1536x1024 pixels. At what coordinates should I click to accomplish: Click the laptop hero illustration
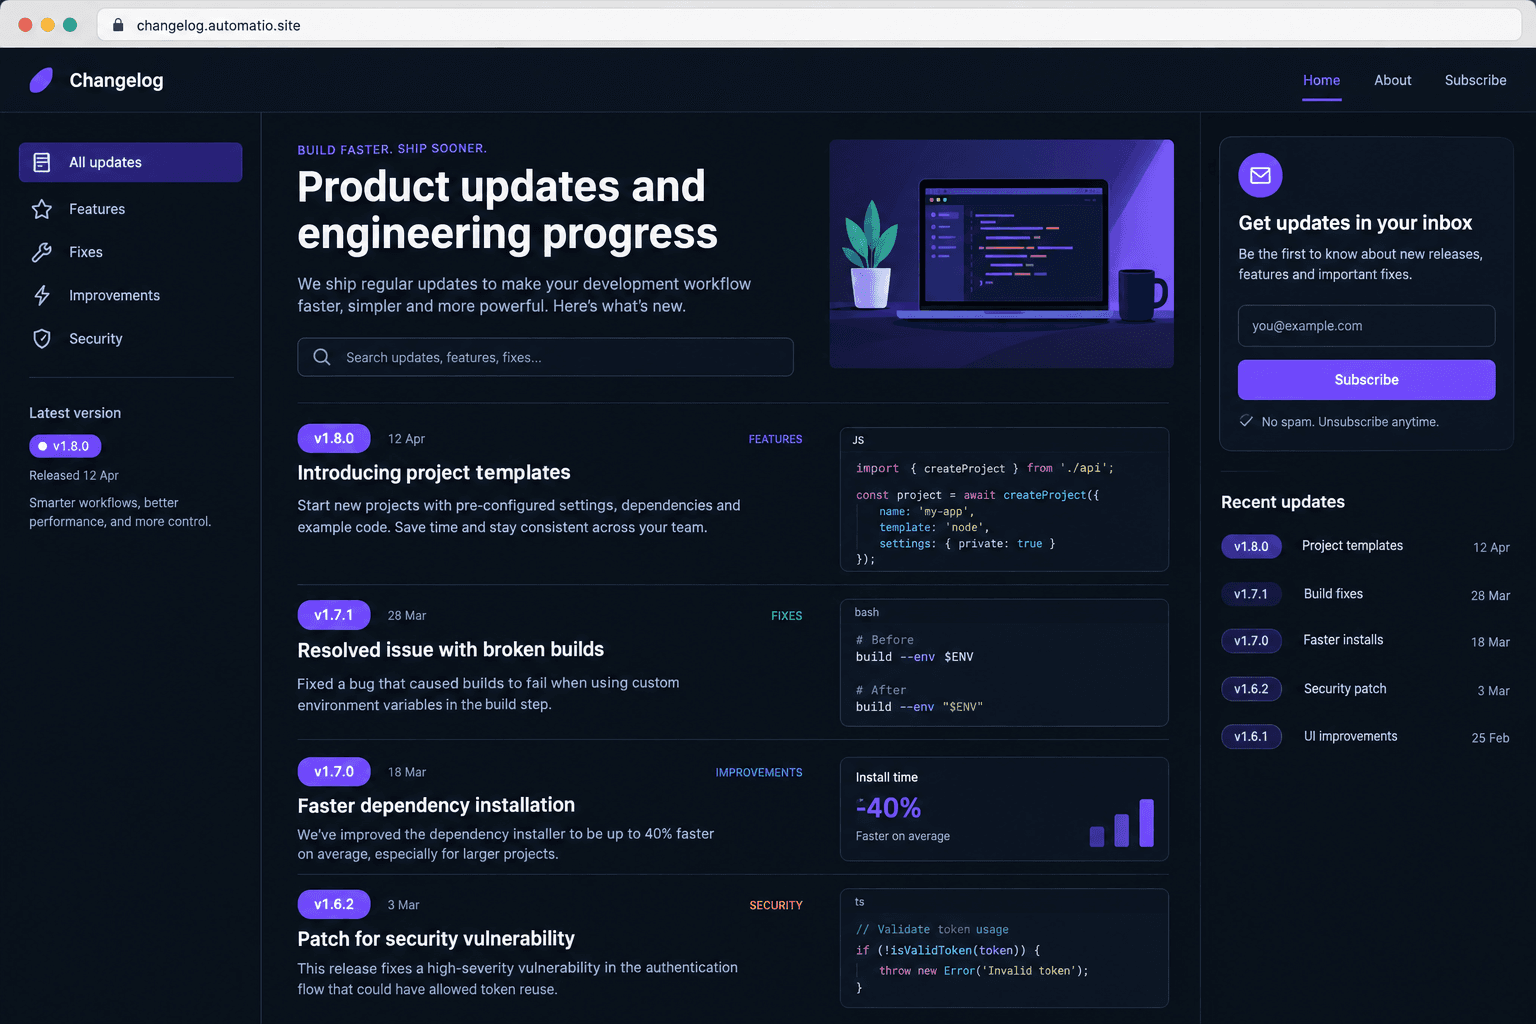click(1002, 254)
